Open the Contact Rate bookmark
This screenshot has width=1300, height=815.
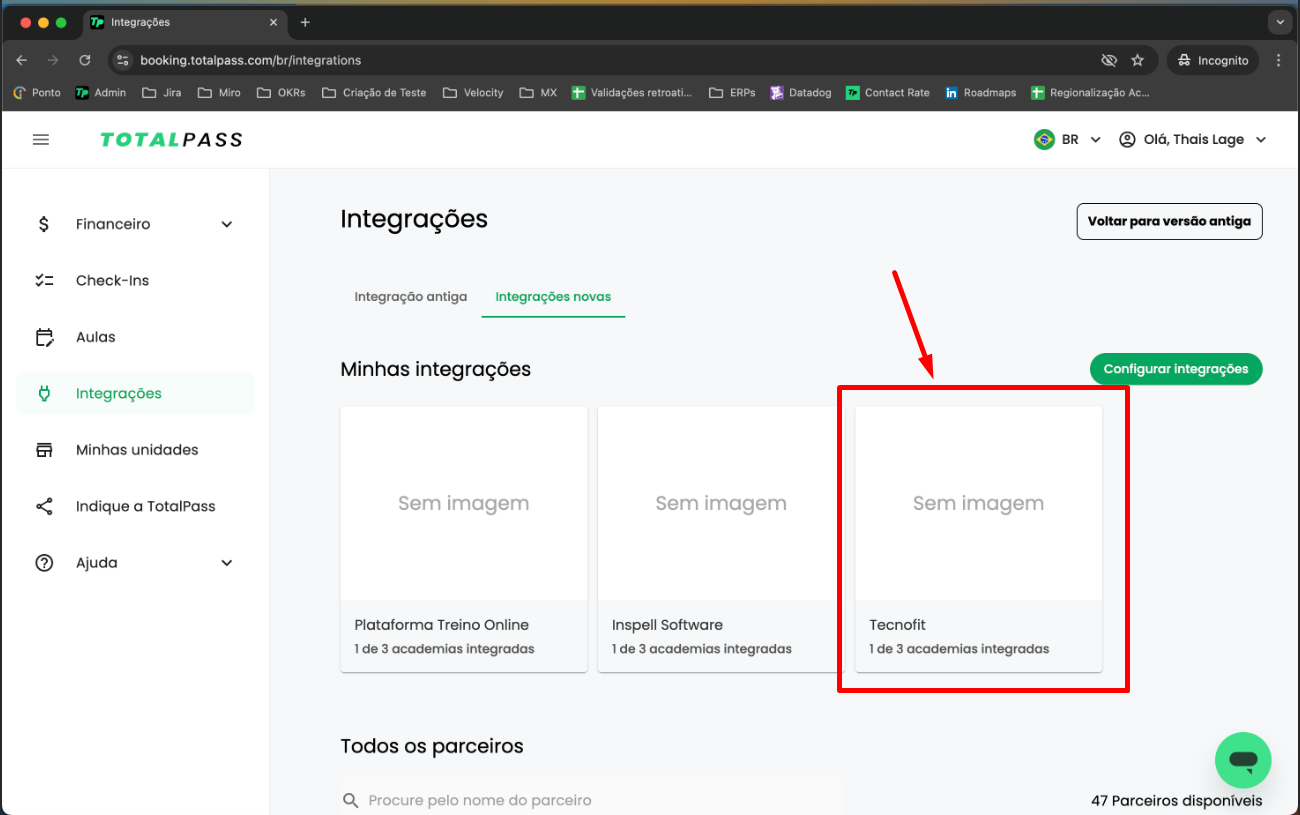[x=888, y=92]
